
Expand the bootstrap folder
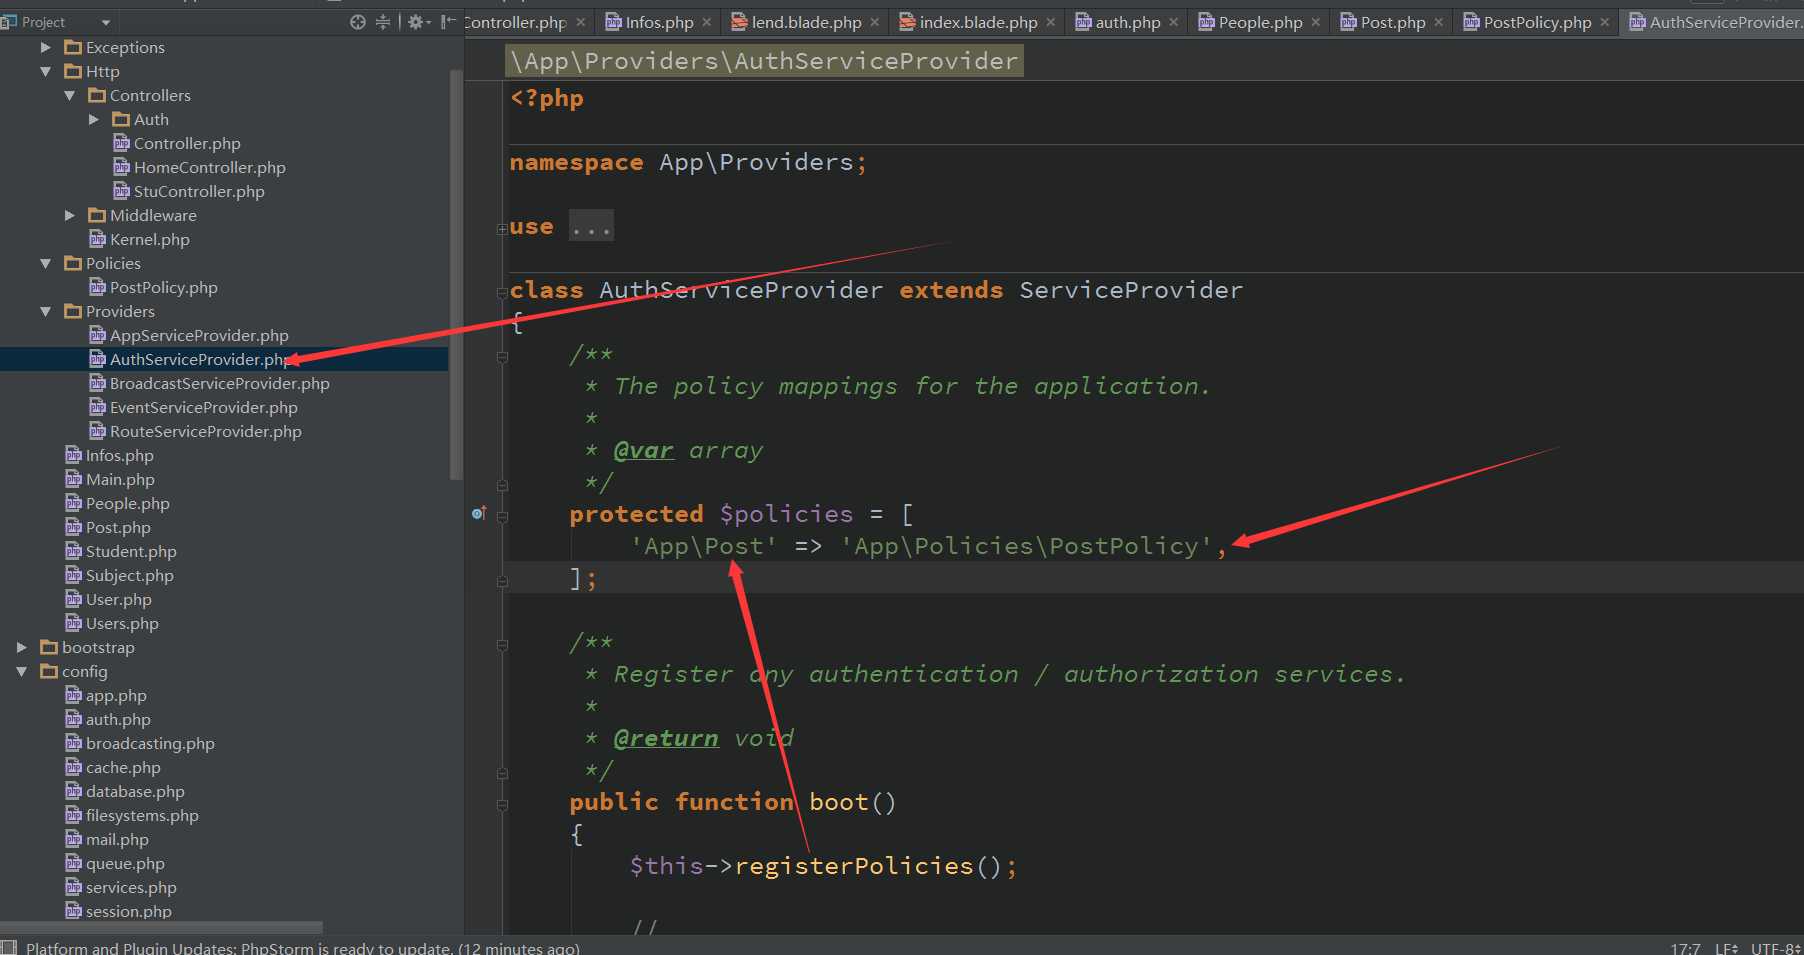tap(21, 647)
